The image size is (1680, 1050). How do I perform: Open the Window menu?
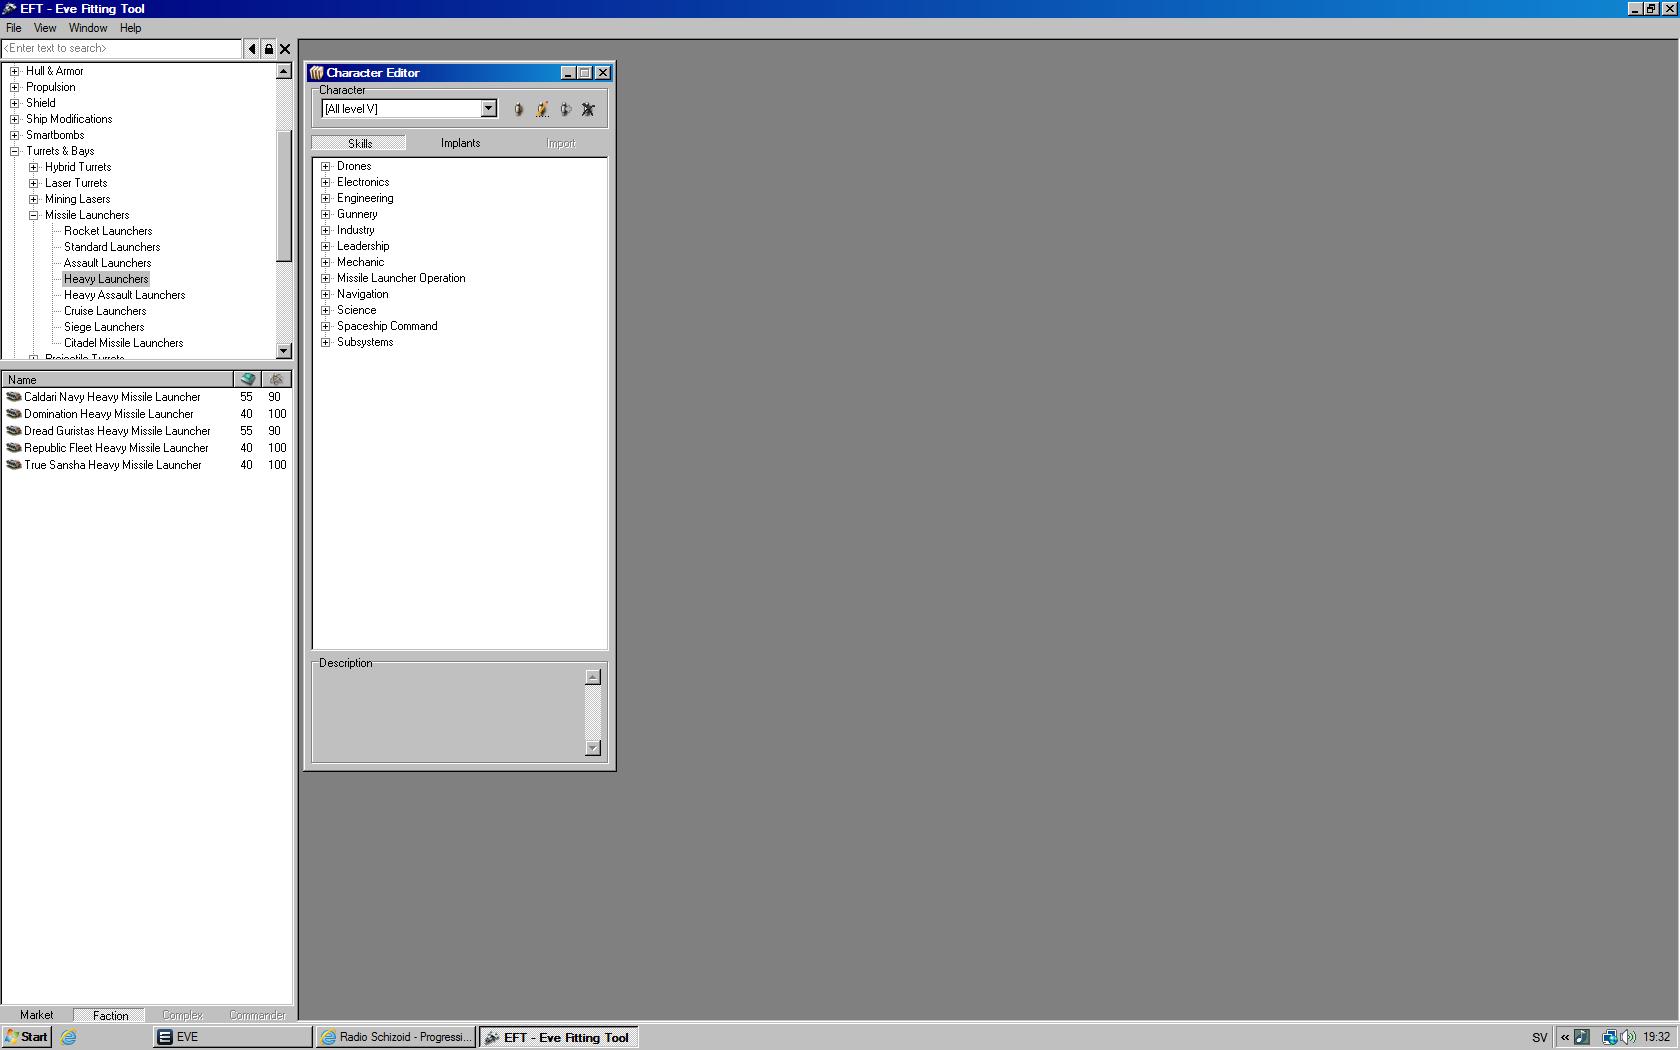(x=88, y=28)
